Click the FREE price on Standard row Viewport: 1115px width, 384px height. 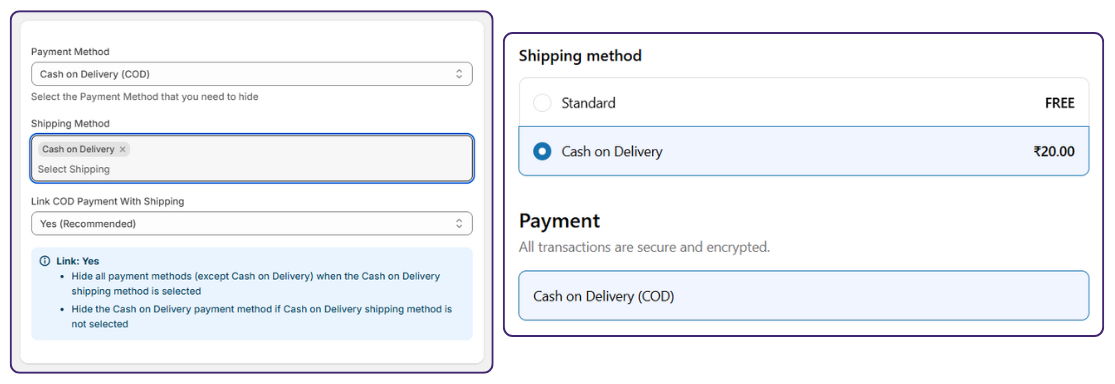pyautogui.click(x=1060, y=103)
